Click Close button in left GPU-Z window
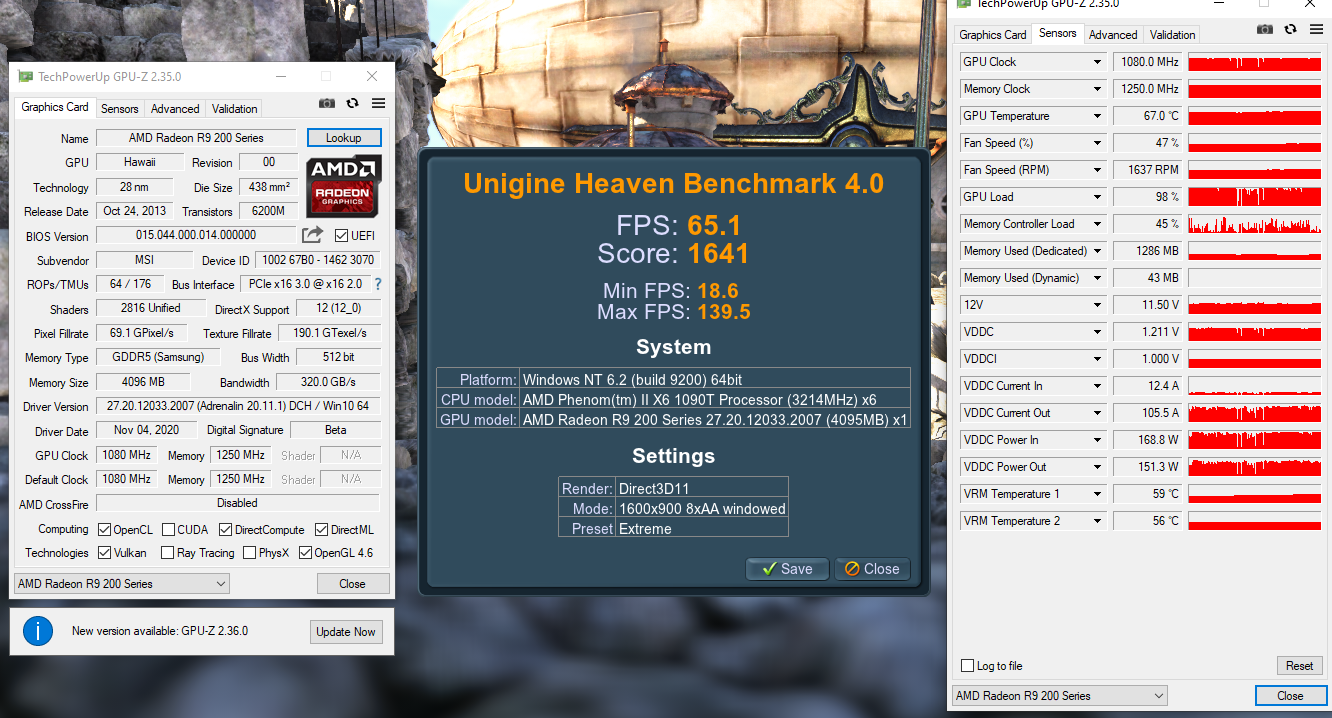The height and width of the screenshot is (718, 1332). (352, 584)
